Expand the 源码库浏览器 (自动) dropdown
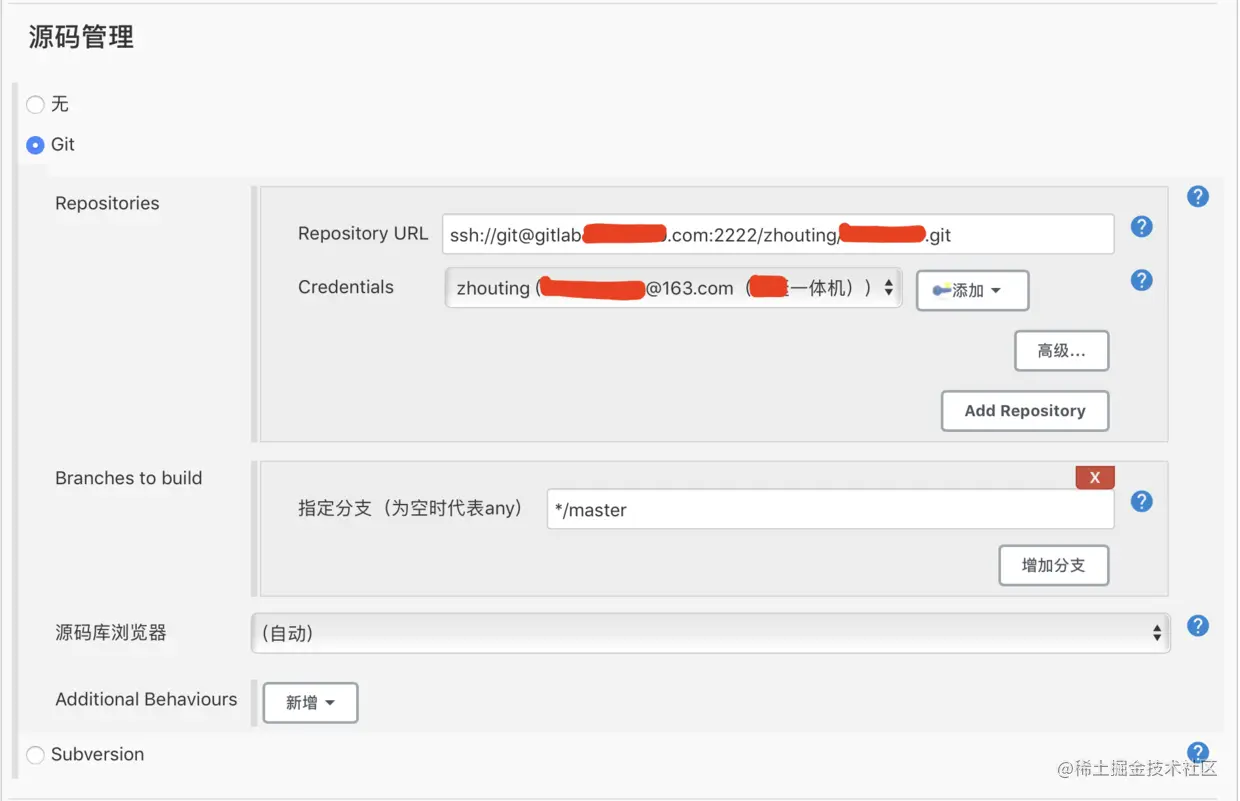This screenshot has height=801, width=1240. [x=710, y=632]
